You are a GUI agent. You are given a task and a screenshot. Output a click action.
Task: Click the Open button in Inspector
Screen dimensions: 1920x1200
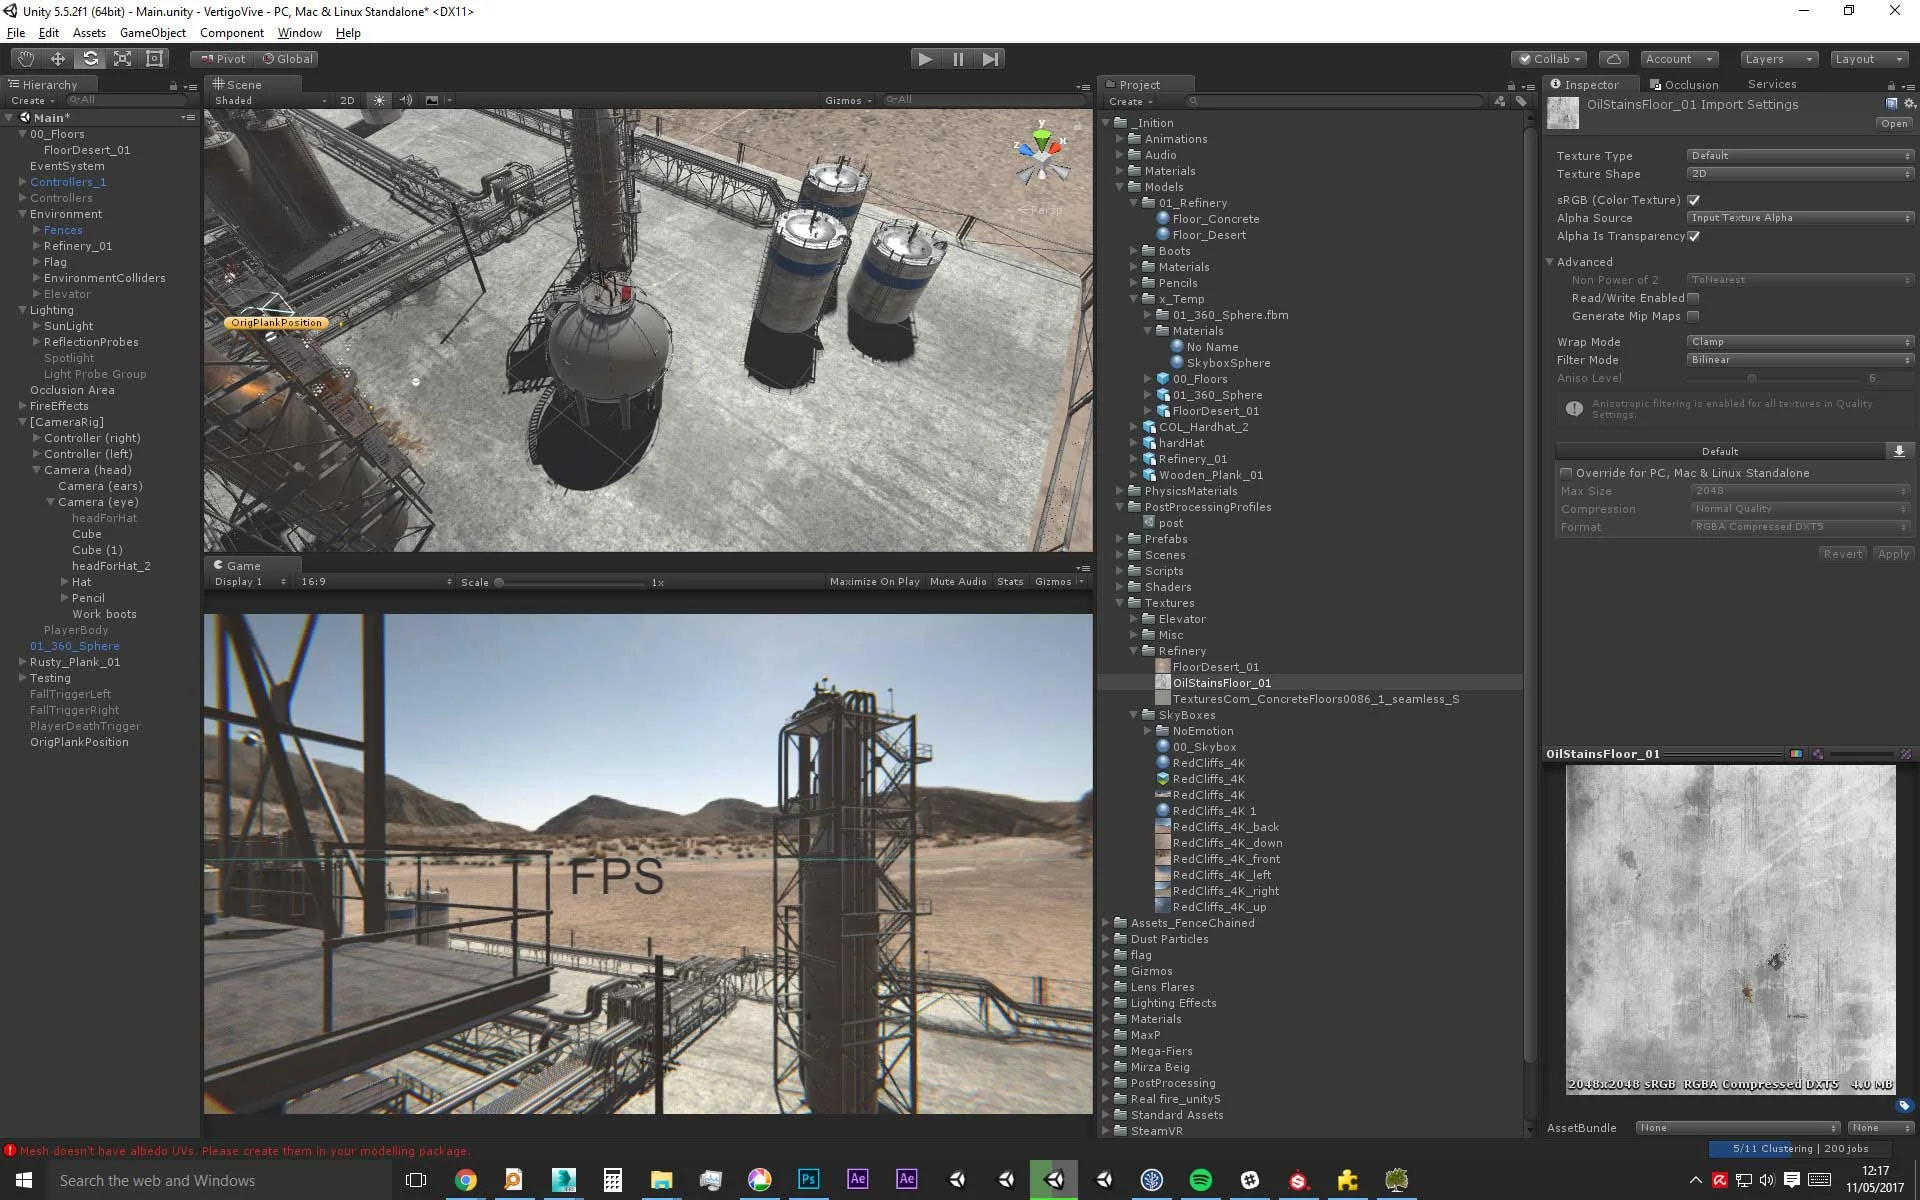click(x=1894, y=124)
